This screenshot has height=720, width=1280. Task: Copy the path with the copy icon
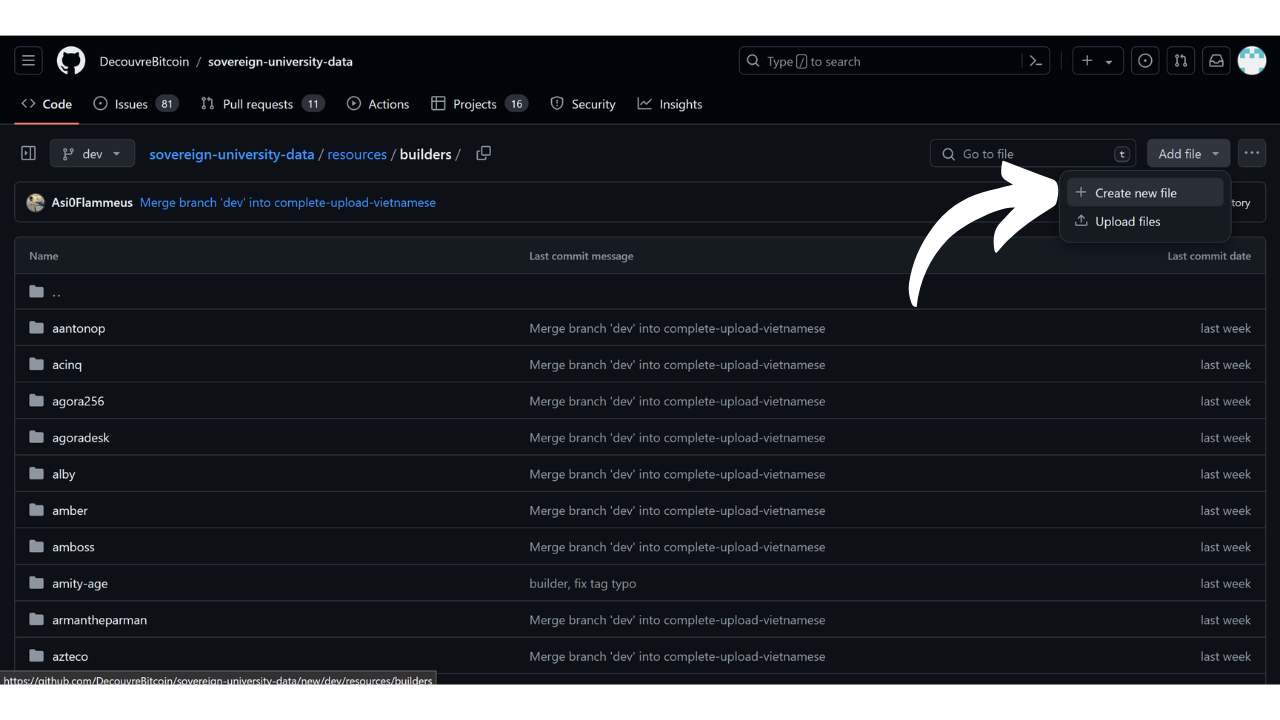point(484,154)
